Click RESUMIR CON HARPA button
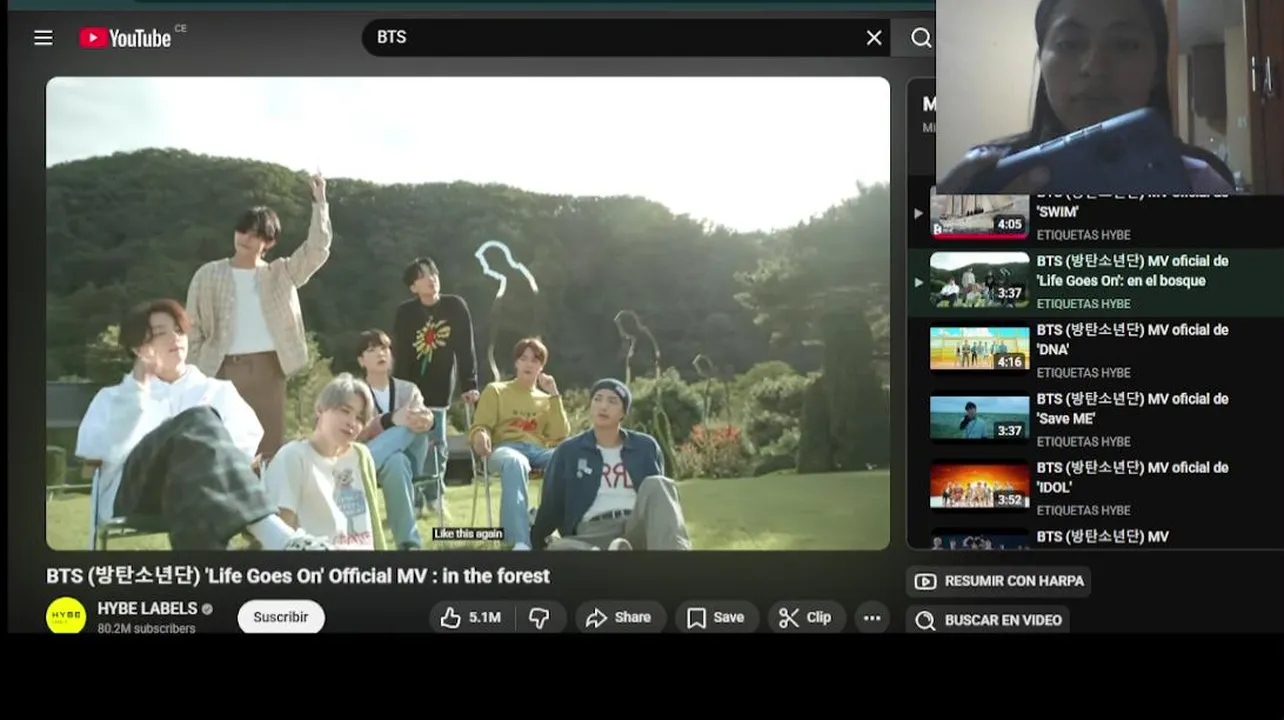The height and width of the screenshot is (720, 1284). coord(999,581)
